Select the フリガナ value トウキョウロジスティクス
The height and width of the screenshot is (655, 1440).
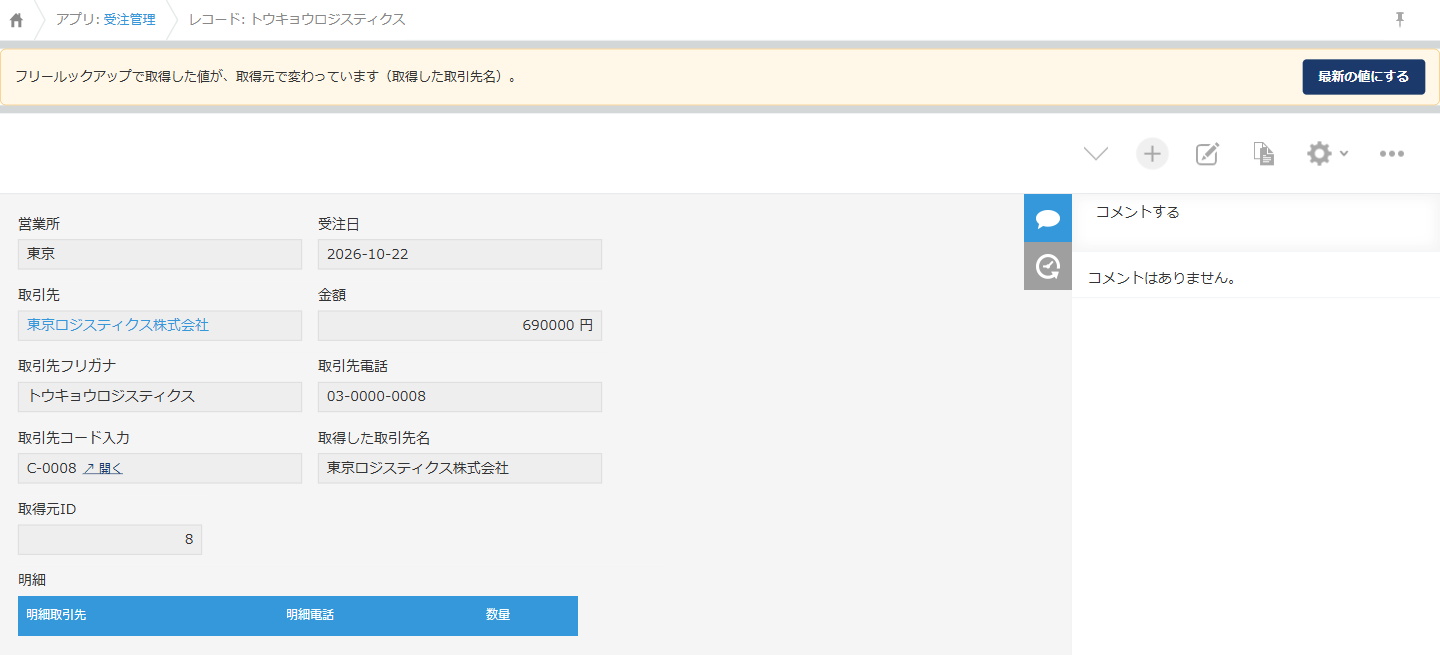160,396
